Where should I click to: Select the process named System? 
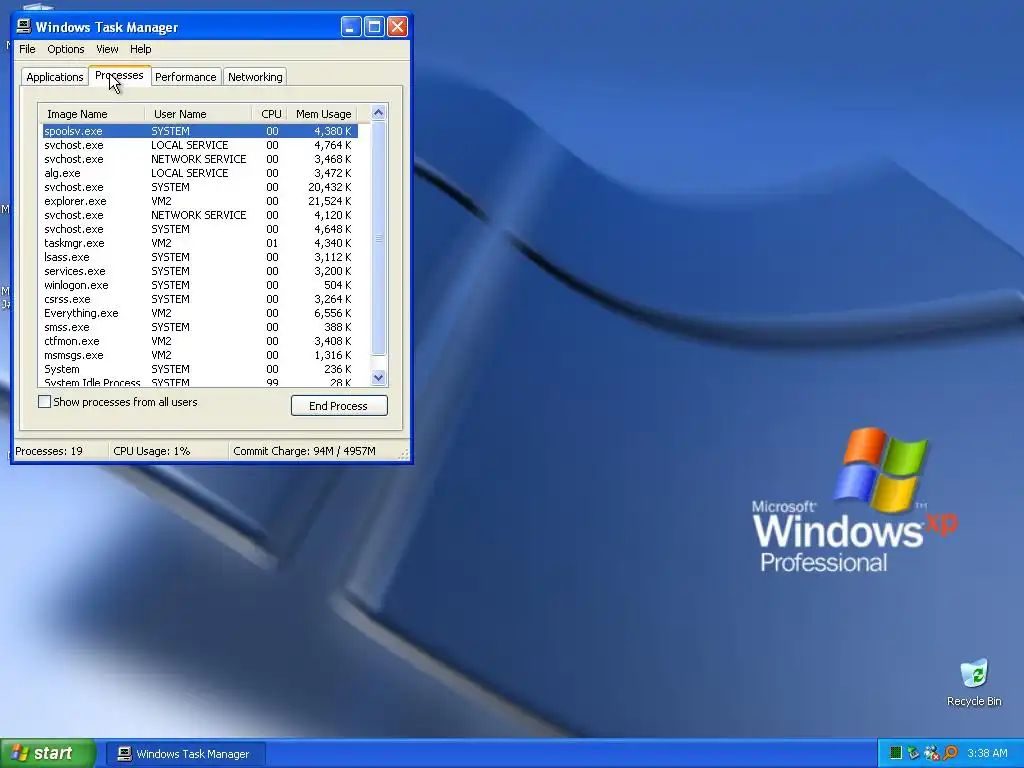pyautogui.click(x=200, y=369)
